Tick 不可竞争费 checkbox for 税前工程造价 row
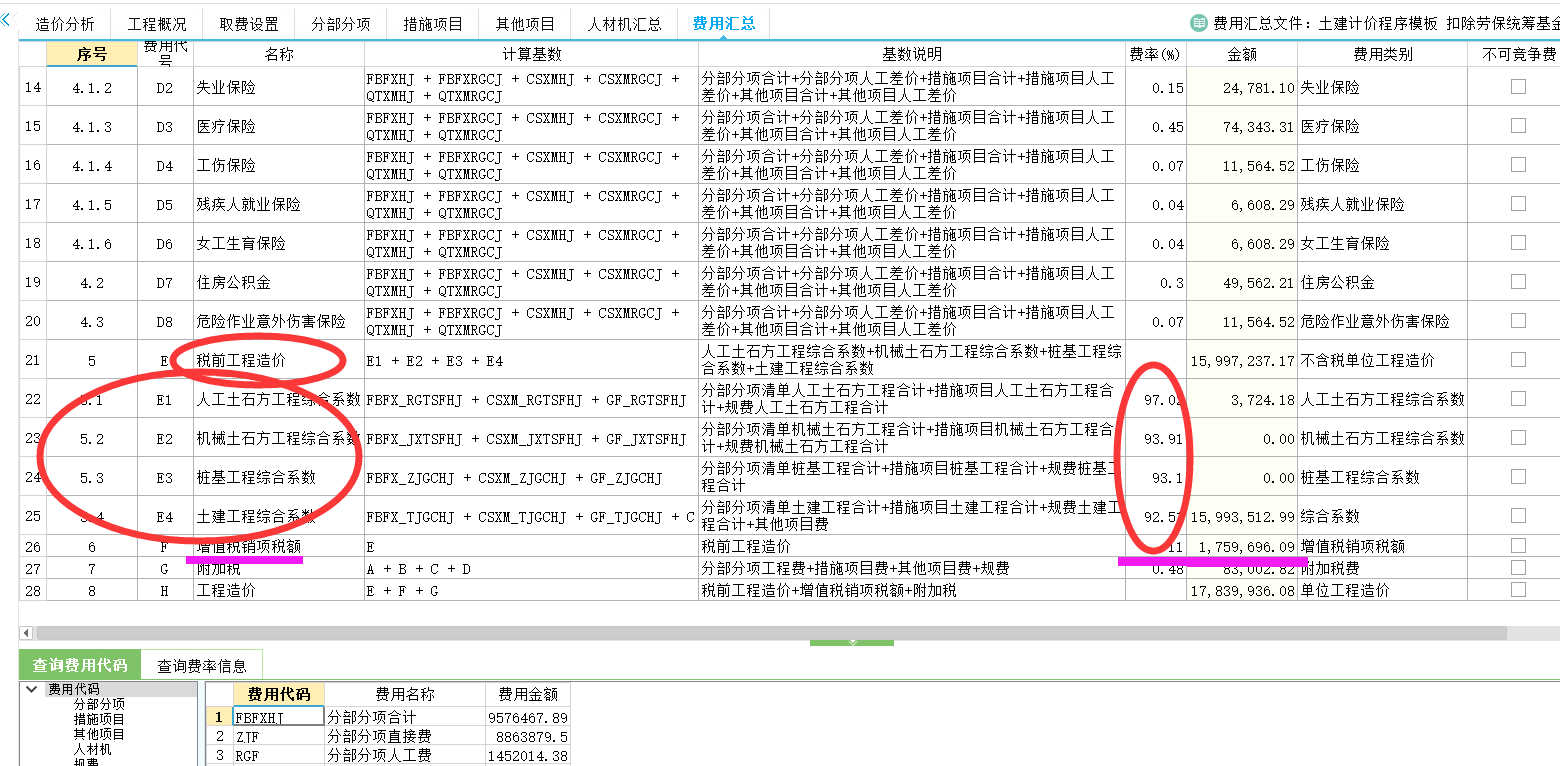The height and width of the screenshot is (766, 1560). pyautogui.click(x=1518, y=360)
